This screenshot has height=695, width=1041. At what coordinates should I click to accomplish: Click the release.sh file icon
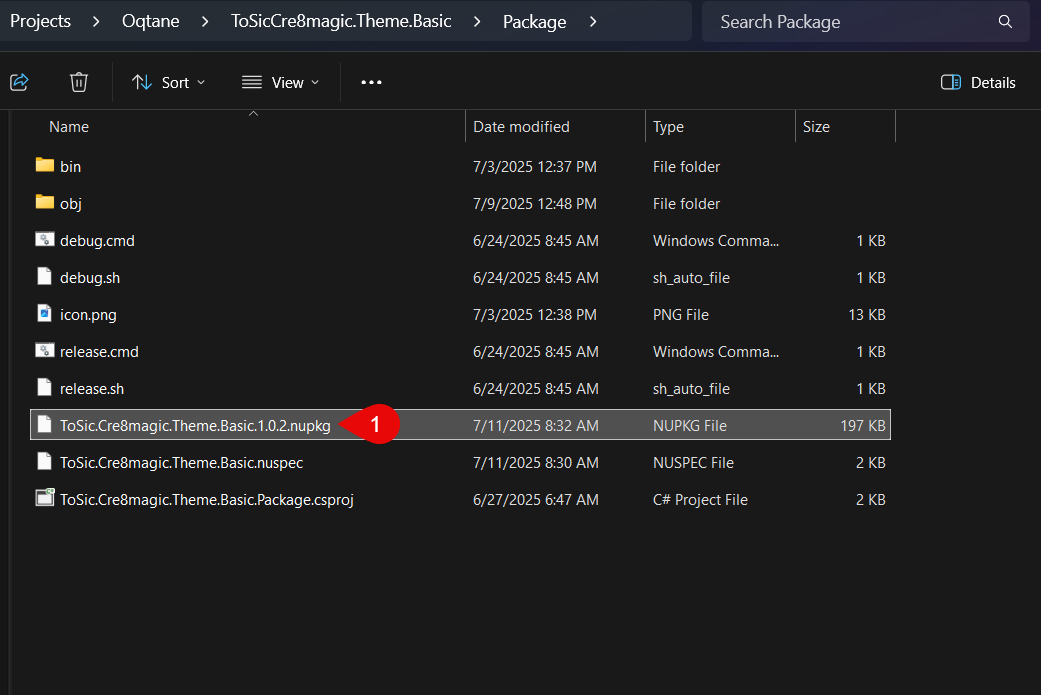pyautogui.click(x=44, y=388)
